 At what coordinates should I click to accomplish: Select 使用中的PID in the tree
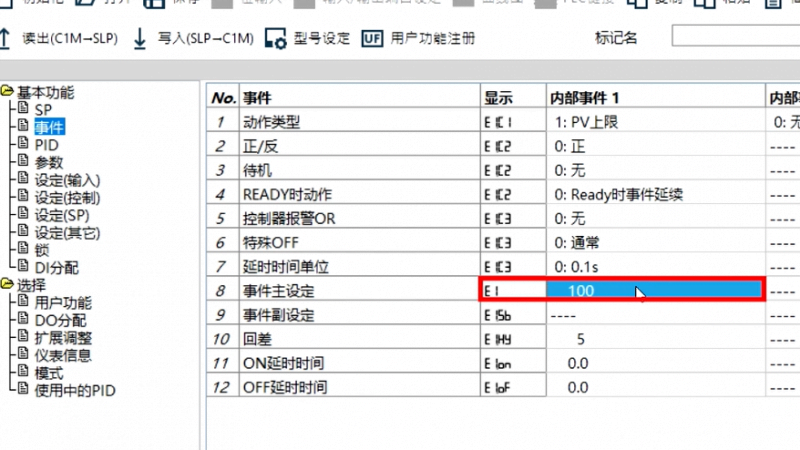click(x=75, y=390)
